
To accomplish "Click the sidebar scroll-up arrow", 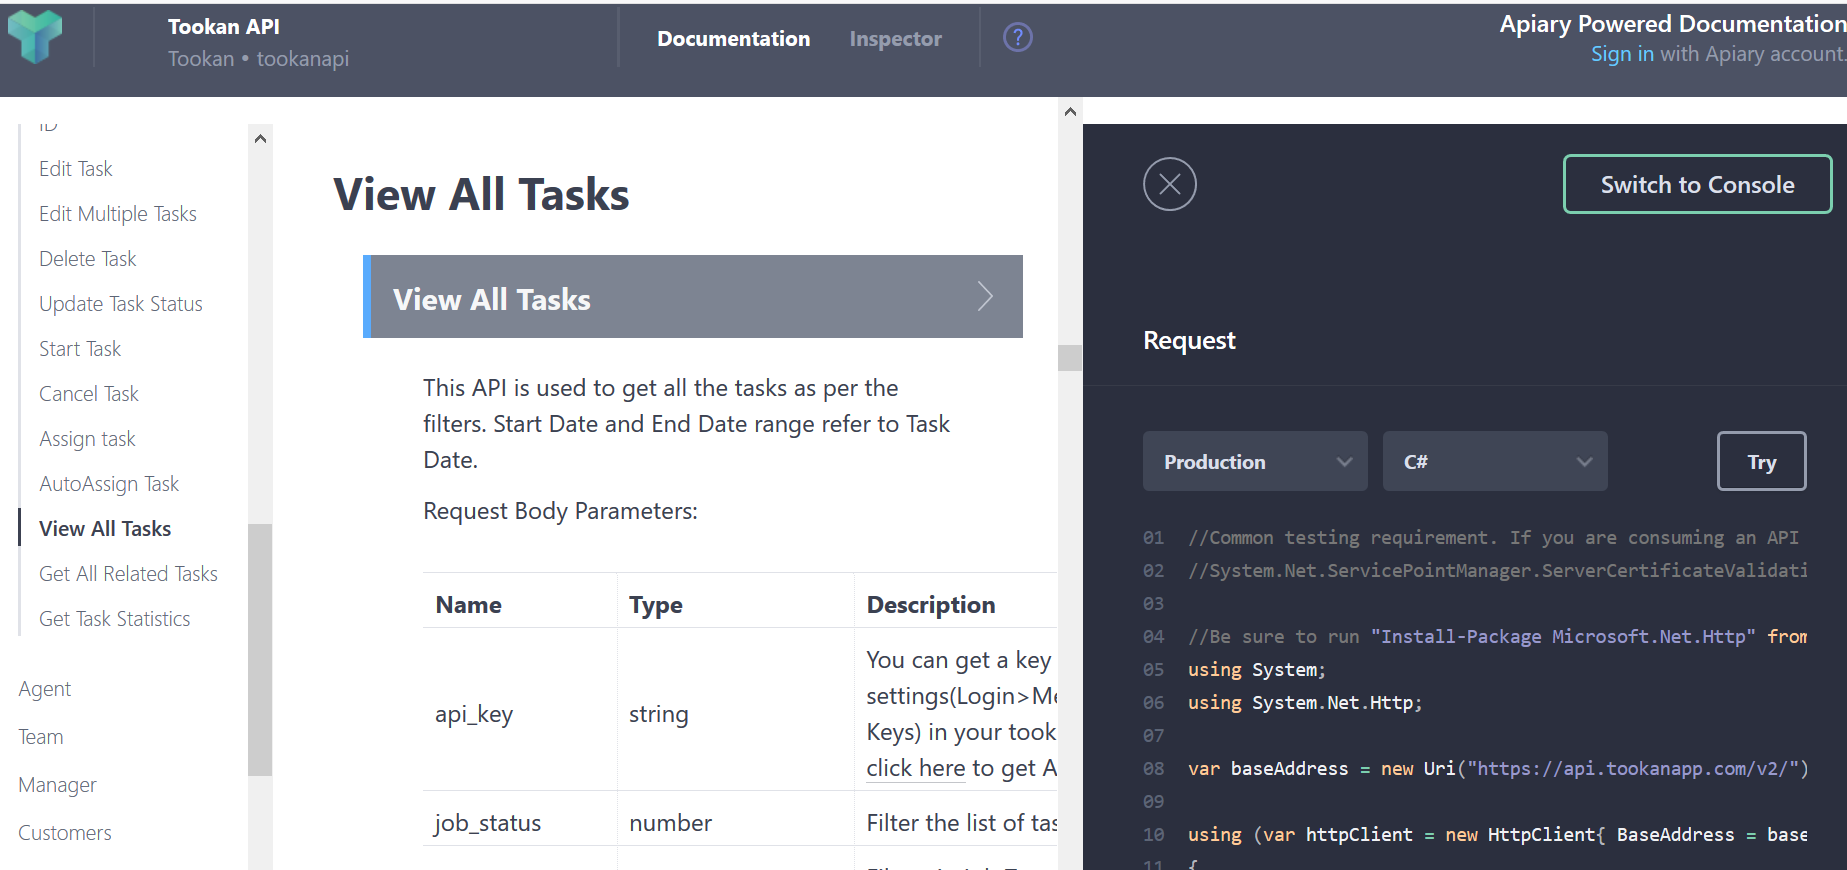I will (x=260, y=139).
